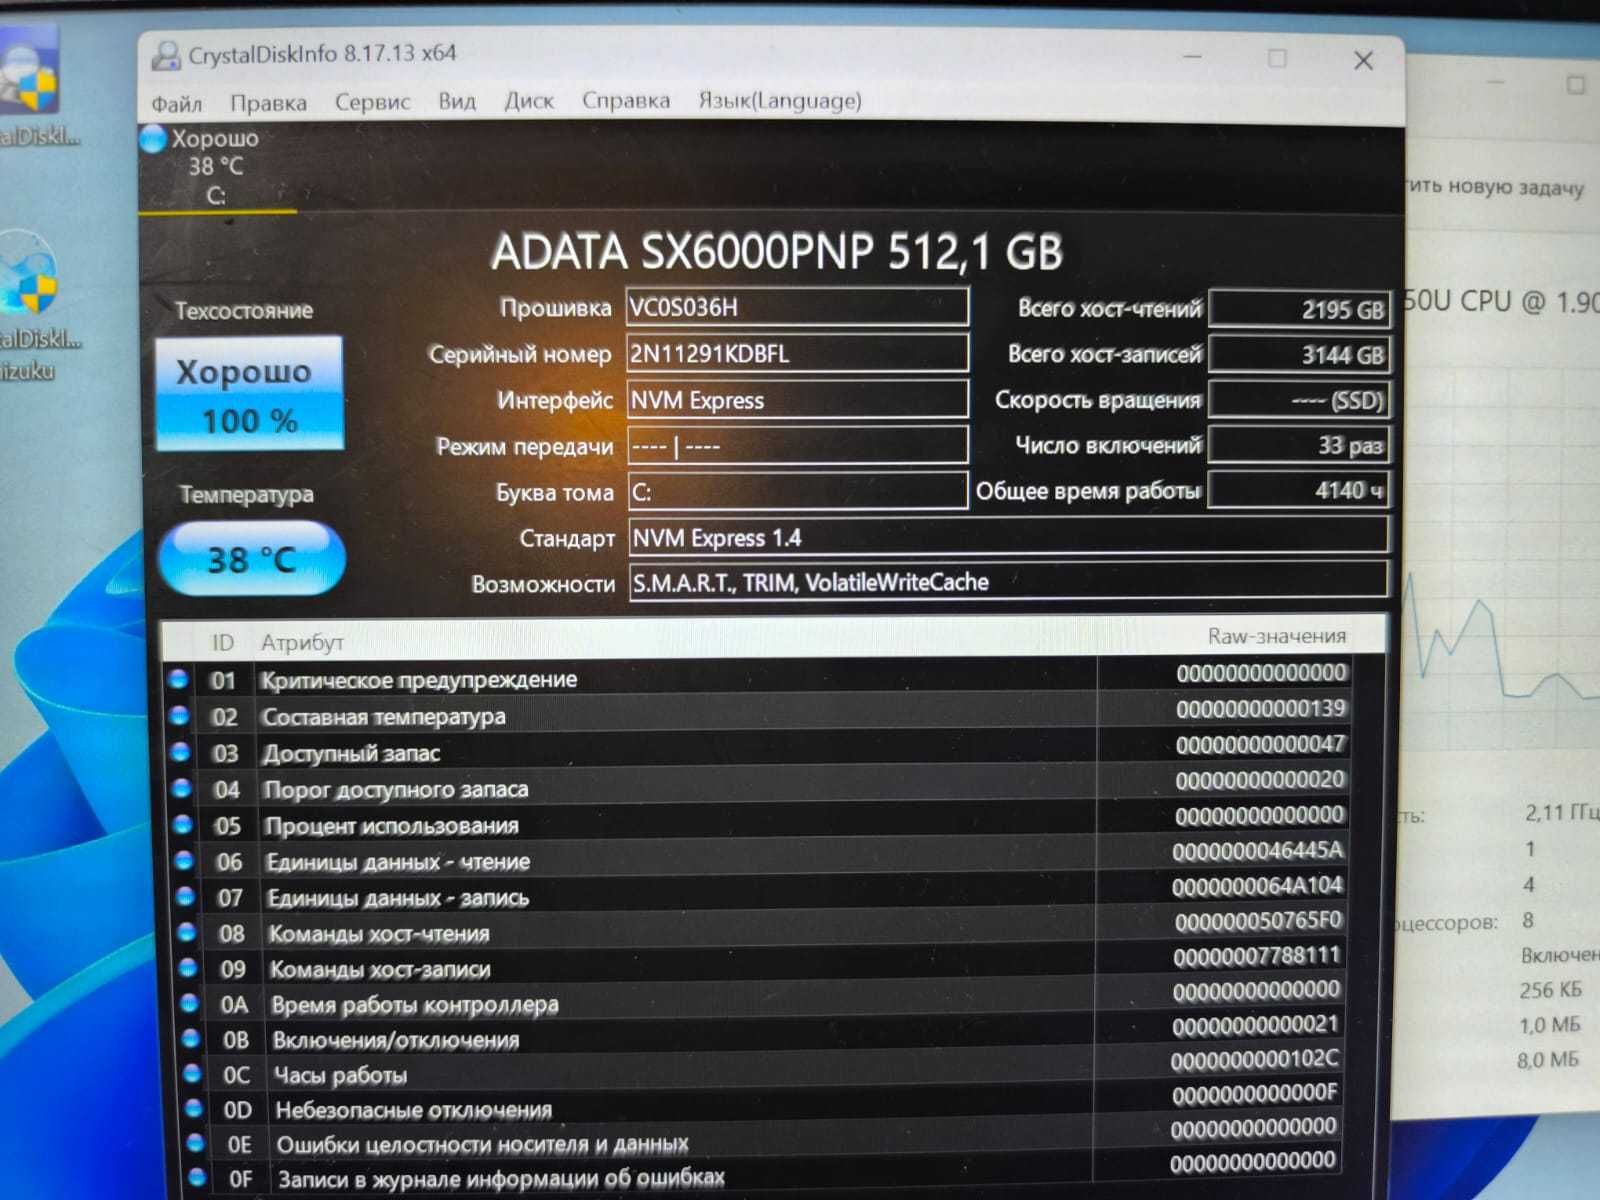Open the Файл menu
The width and height of the screenshot is (1600, 1200).
tap(176, 103)
